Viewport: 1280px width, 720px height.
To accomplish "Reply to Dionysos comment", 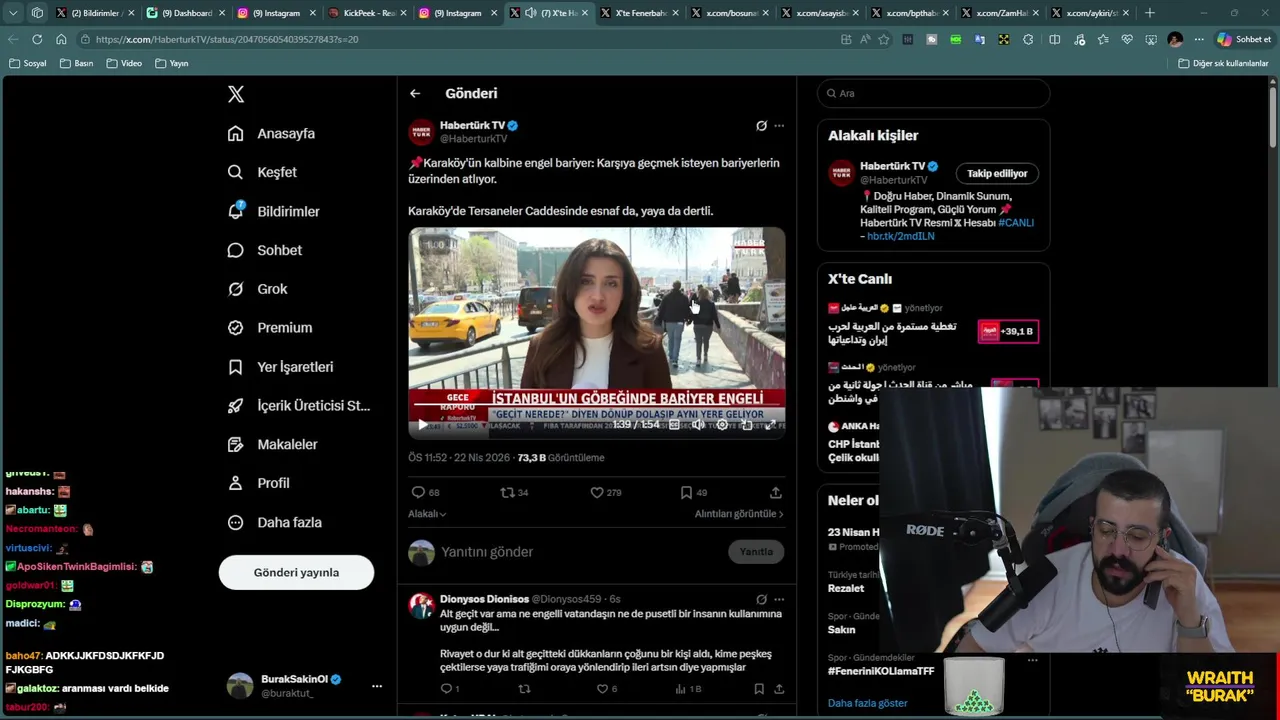I will coord(450,689).
